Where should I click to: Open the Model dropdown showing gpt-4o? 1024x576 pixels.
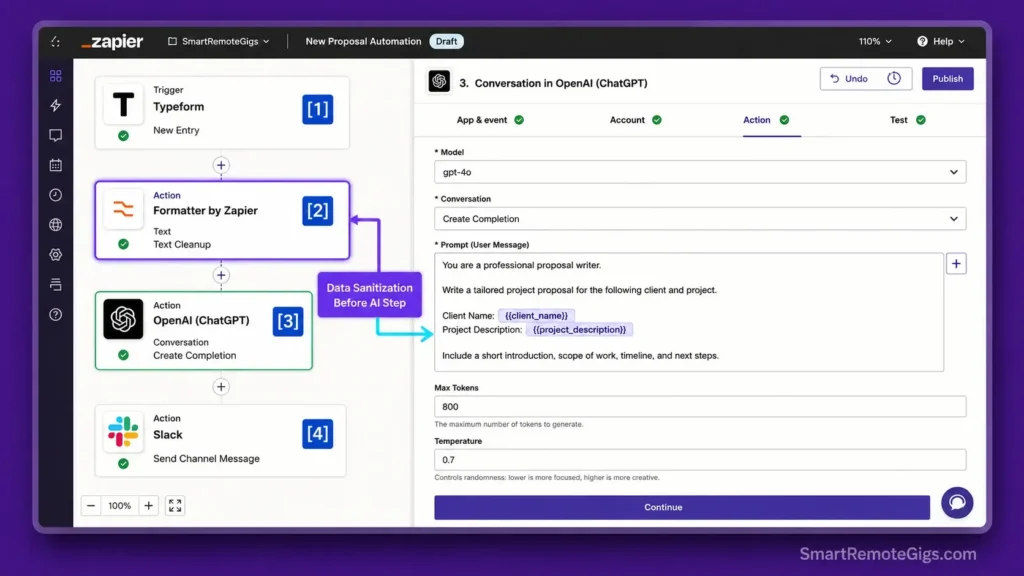point(700,172)
